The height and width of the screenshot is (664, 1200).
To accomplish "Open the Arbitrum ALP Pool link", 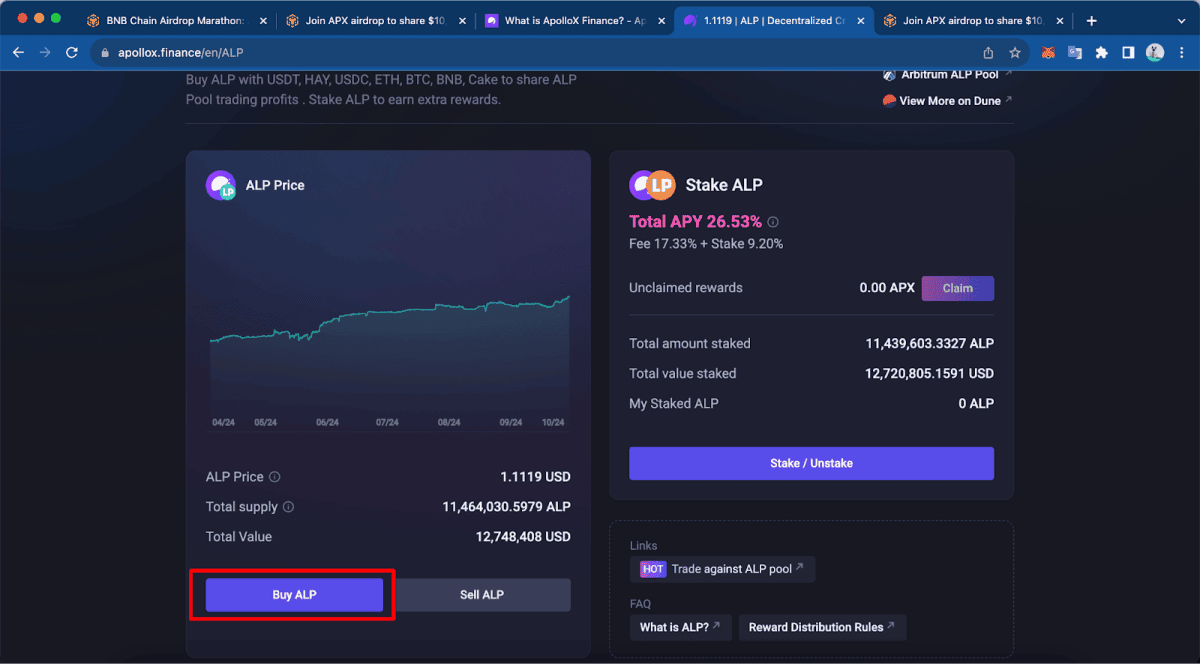I will click(x=948, y=74).
